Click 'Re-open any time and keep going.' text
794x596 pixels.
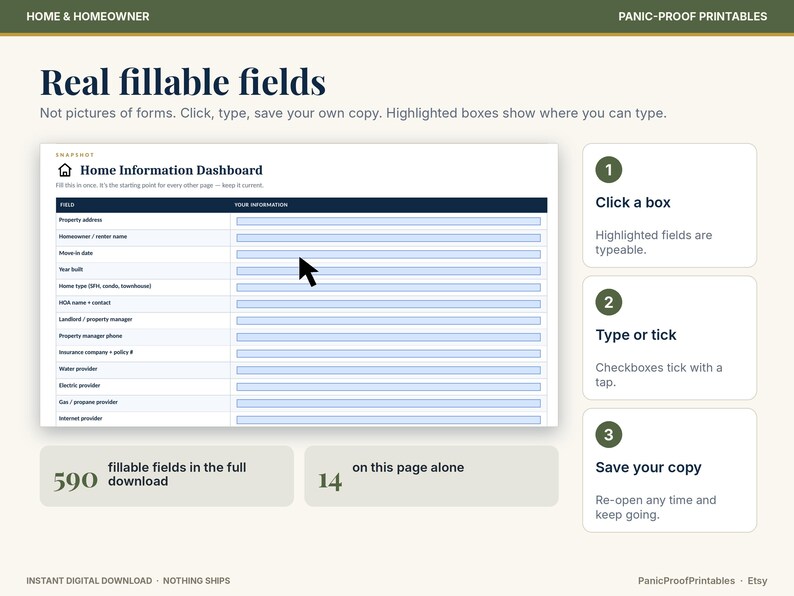(655, 507)
